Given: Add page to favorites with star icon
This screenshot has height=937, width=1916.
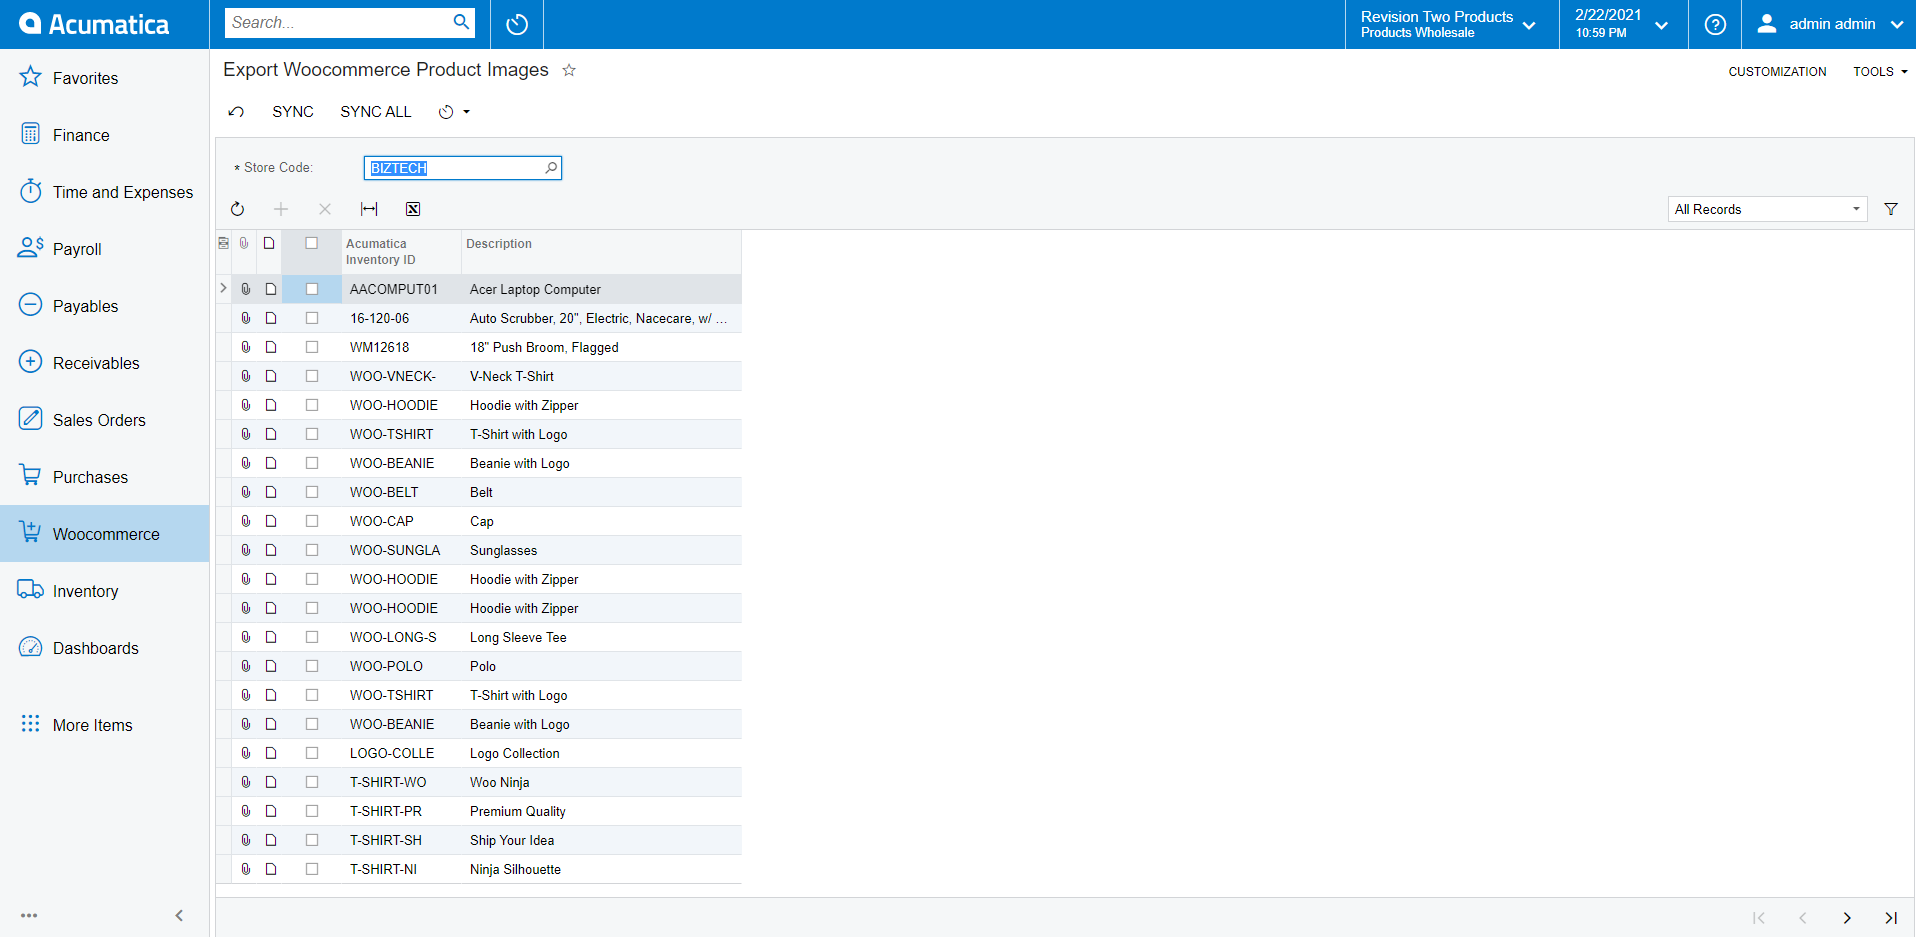Looking at the screenshot, I should coord(569,70).
